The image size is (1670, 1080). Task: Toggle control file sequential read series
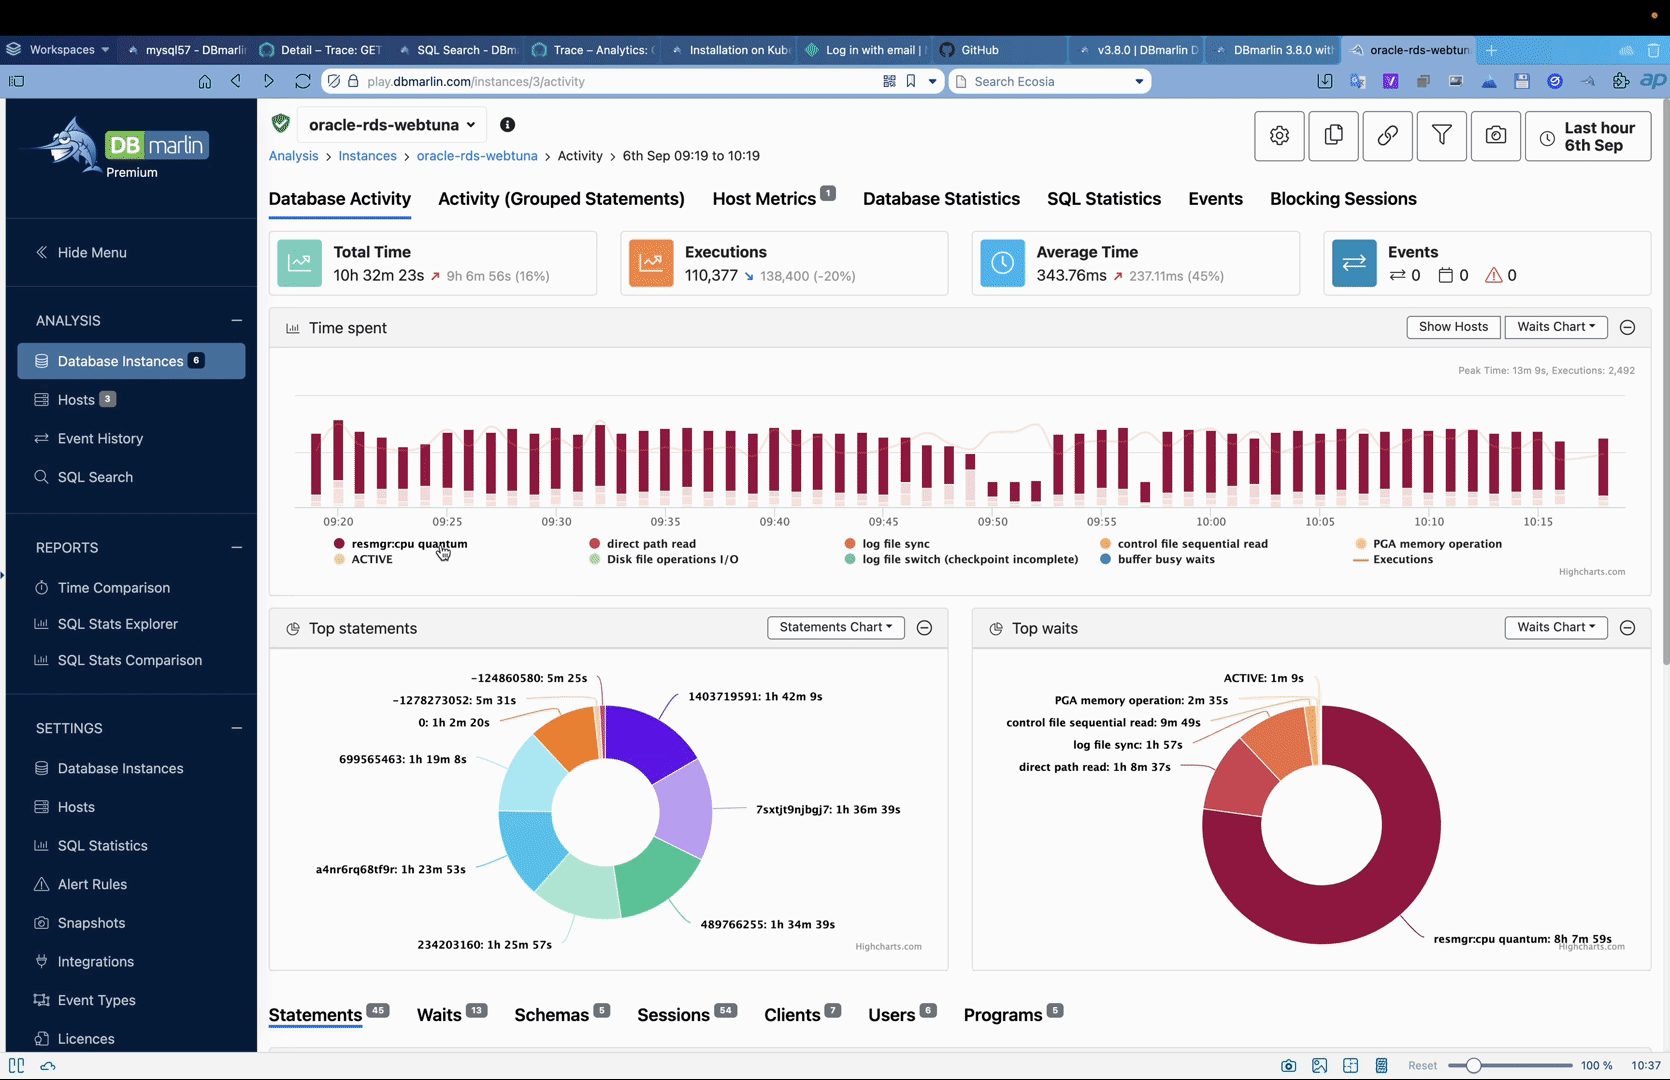1183,544
